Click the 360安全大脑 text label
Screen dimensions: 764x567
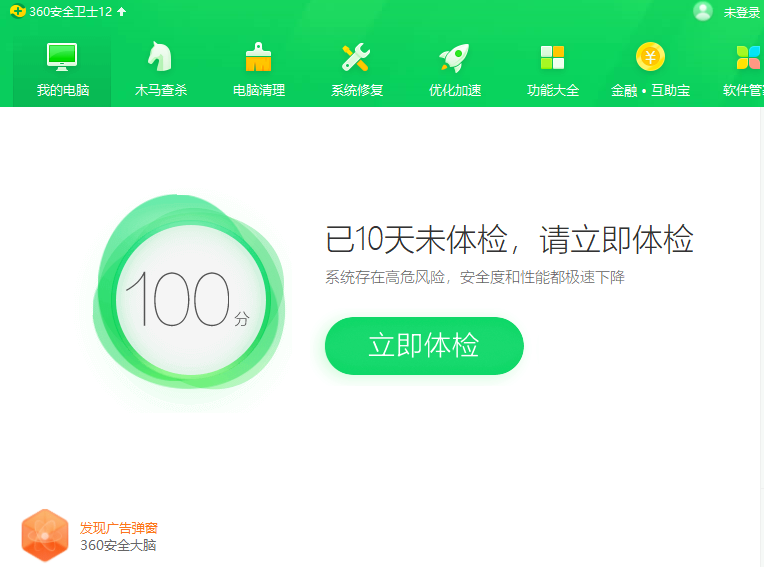click(x=118, y=545)
